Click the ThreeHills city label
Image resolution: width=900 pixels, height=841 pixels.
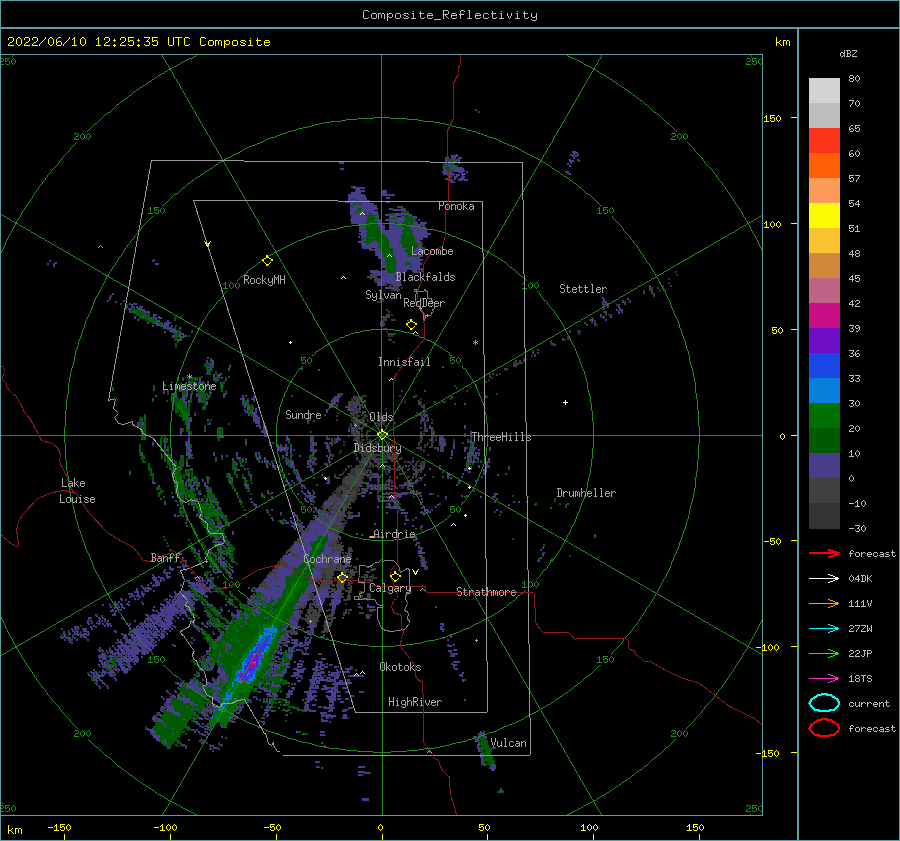501,437
